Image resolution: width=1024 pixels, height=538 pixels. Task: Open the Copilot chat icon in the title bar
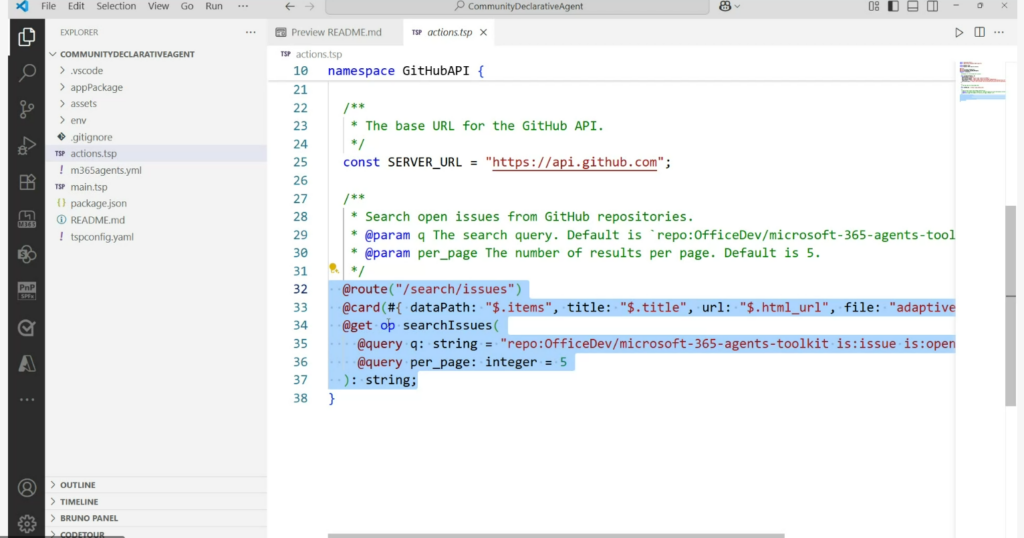click(725, 7)
